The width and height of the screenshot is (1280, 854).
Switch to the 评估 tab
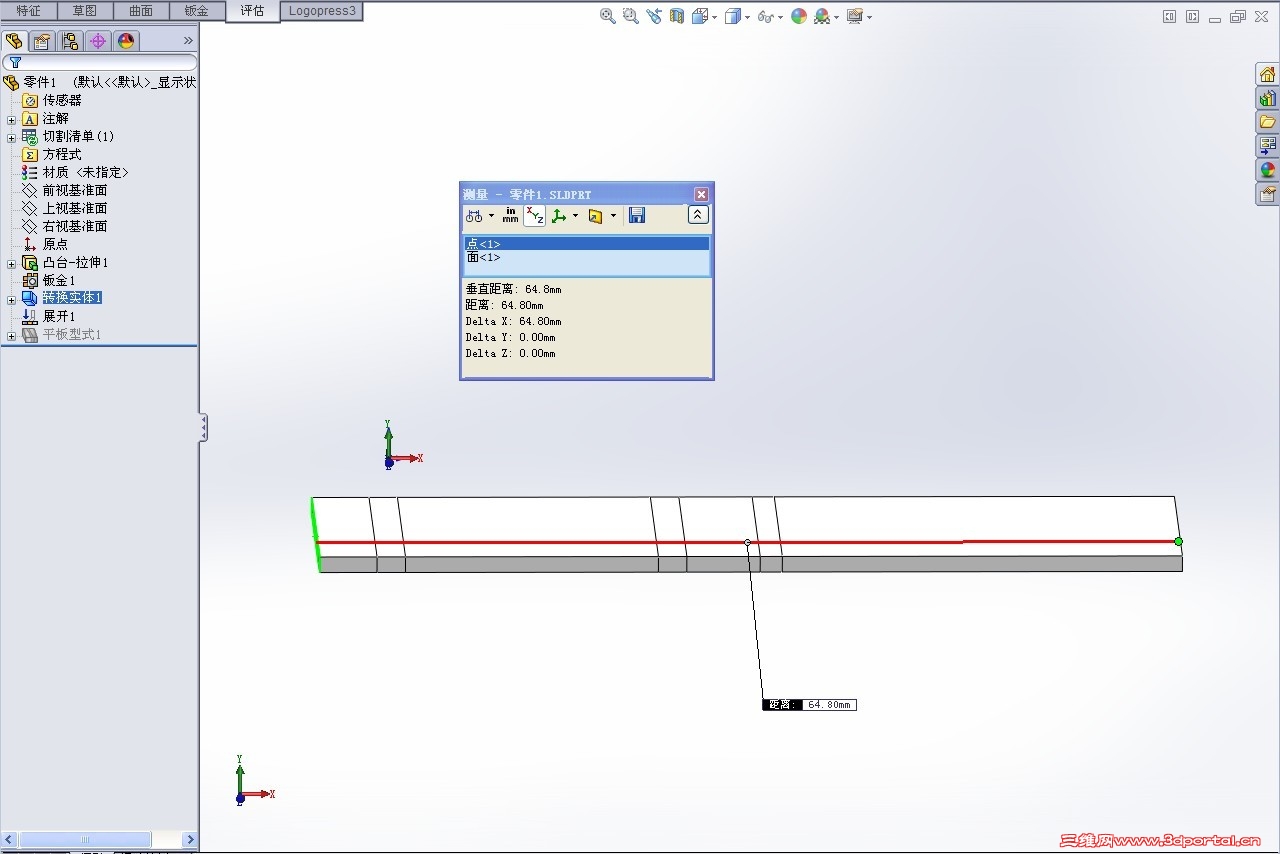252,11
